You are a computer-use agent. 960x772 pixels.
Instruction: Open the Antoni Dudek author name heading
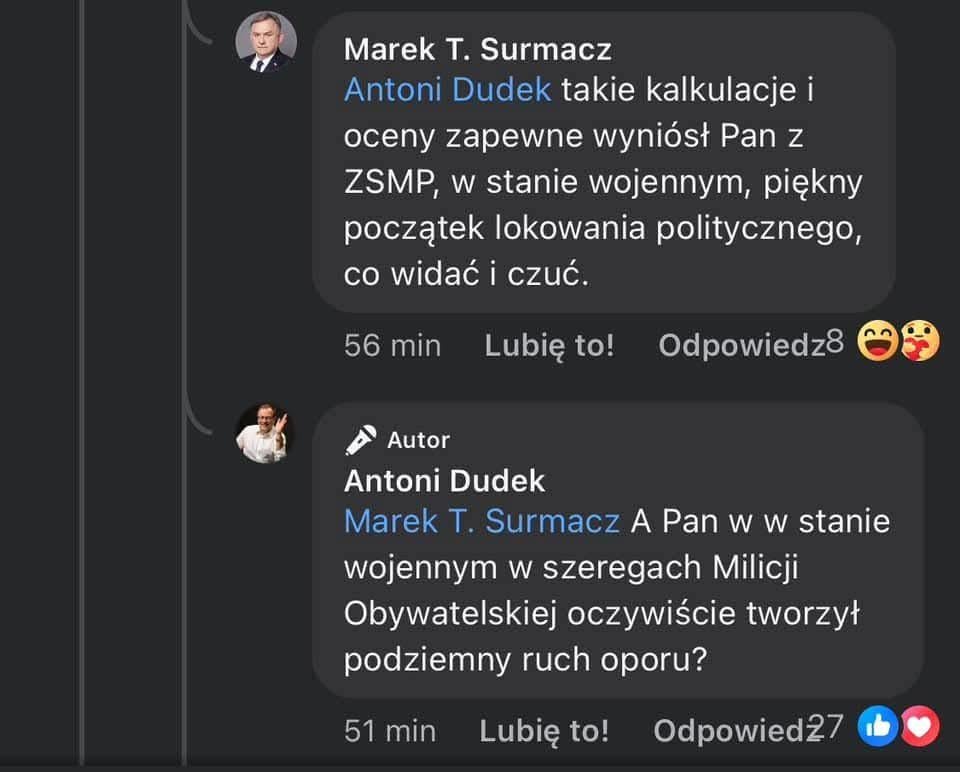(444, 481)
